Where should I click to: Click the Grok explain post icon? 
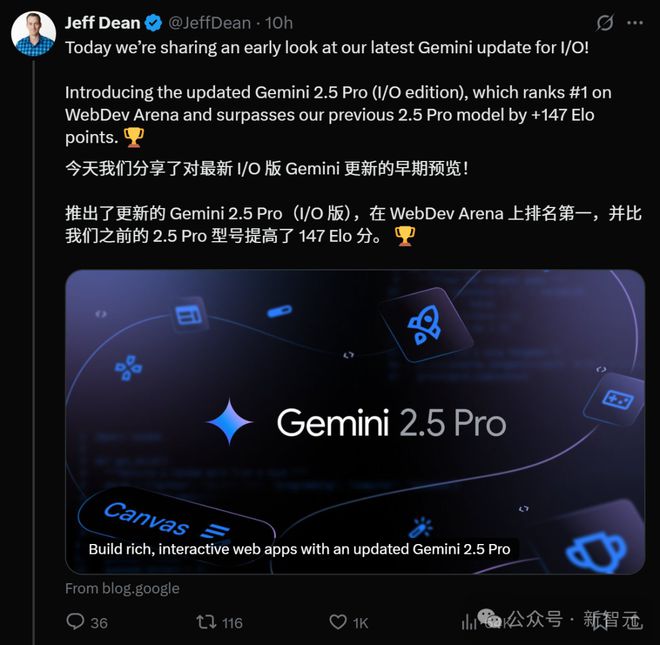(604, 23)
